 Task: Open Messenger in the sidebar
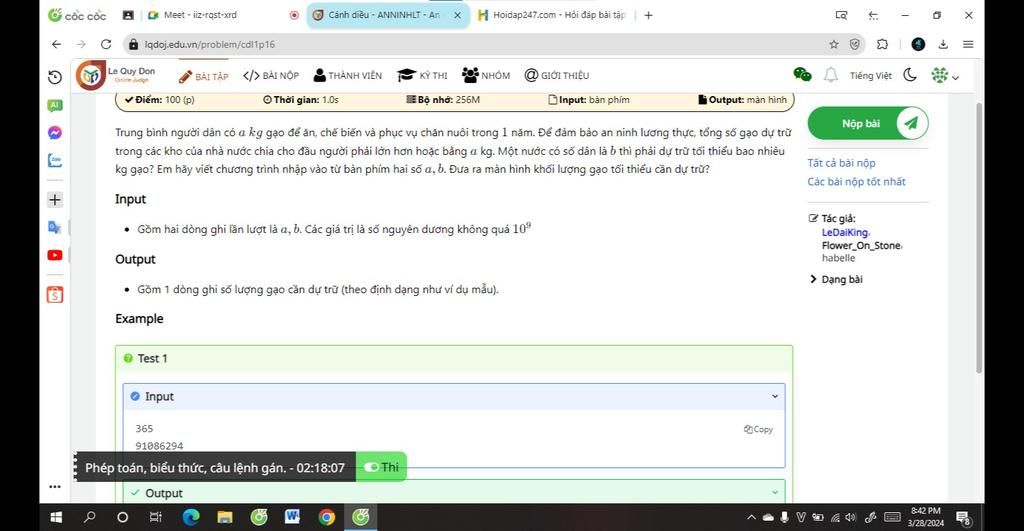coord(55,133)
